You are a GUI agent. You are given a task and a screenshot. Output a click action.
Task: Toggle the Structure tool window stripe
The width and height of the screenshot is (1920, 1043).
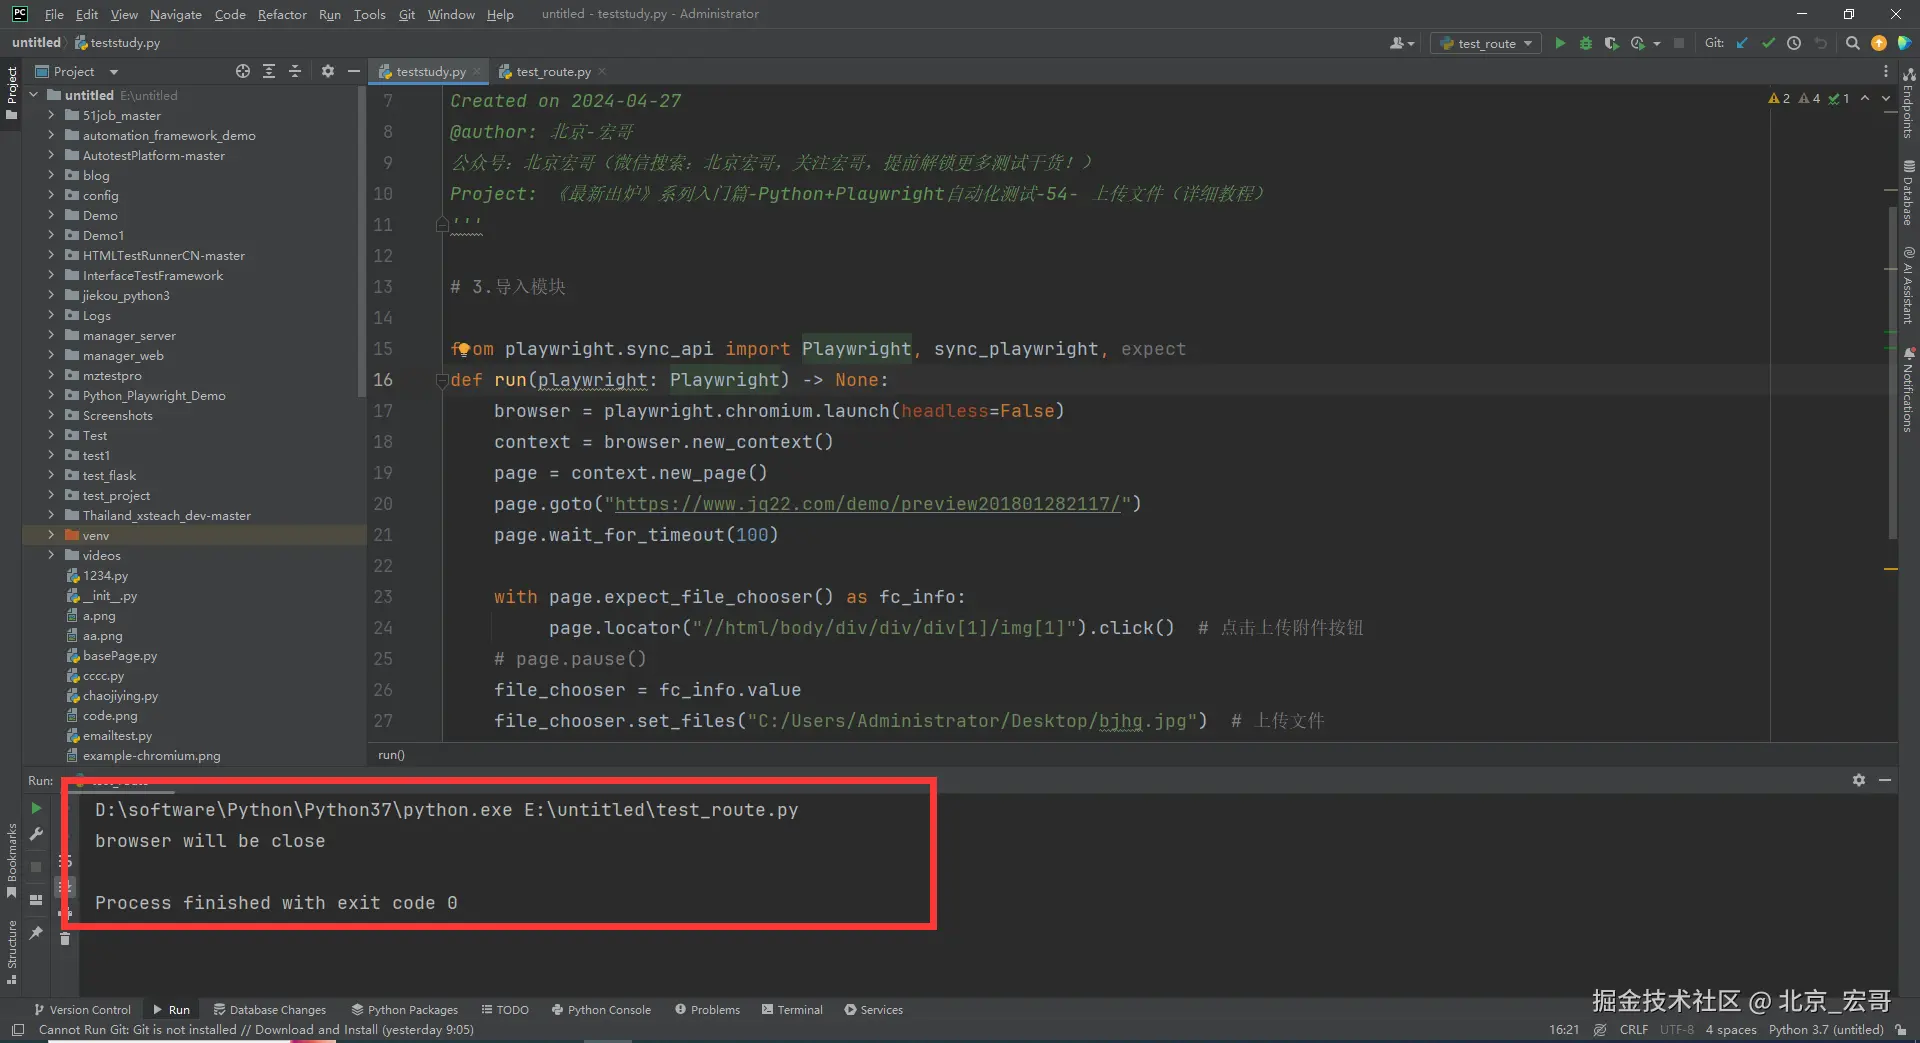(x=12, y=951)
